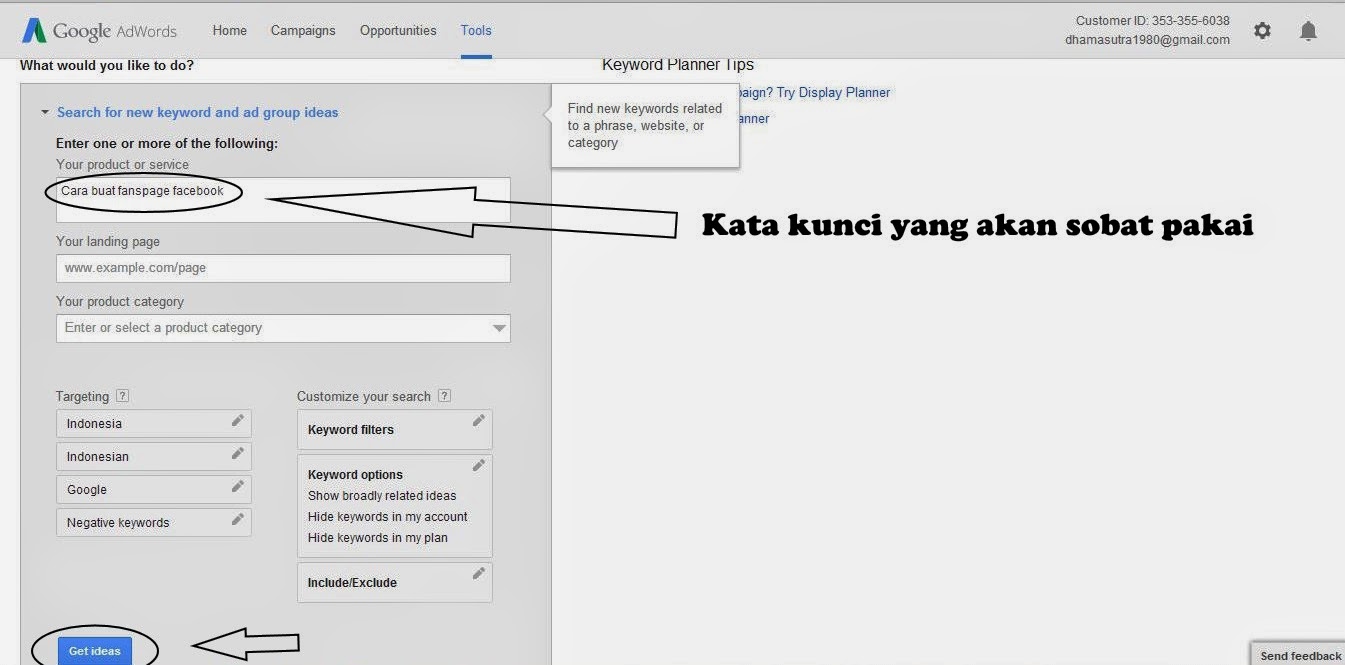This screenshot has width=1345, height=665.
Task: Collapse Search for new keyword section
Action: tap(45, 113)
